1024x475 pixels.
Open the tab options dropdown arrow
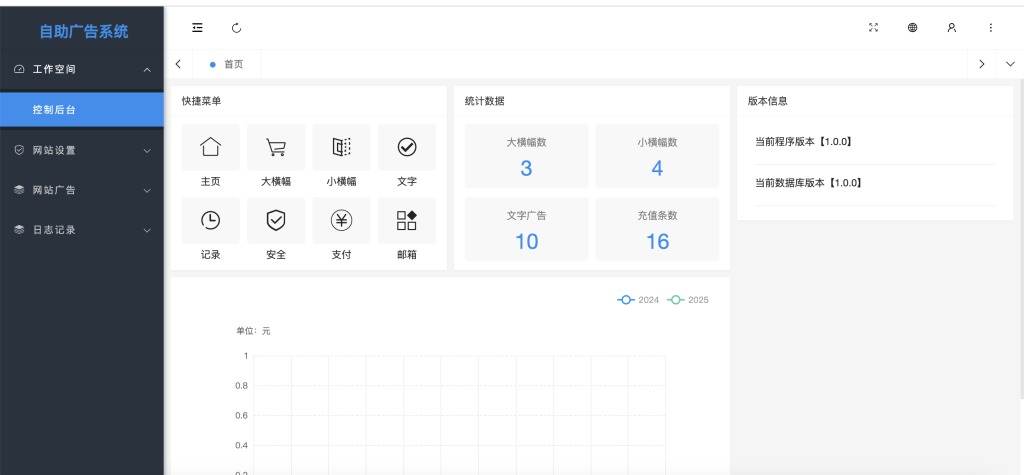tap(1009, 64)
